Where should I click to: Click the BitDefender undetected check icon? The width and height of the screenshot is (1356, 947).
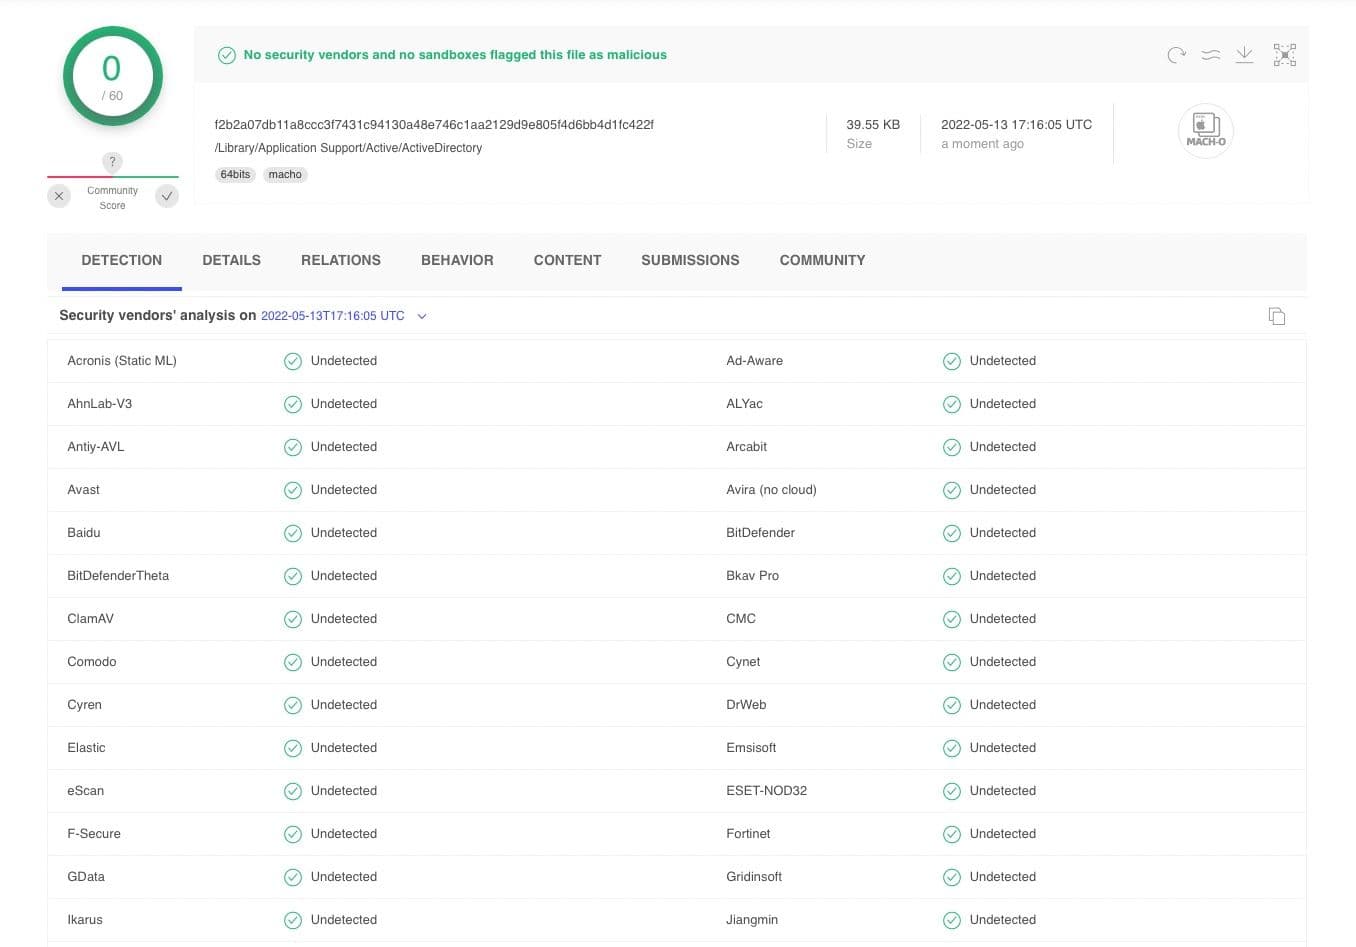(952, 533)
